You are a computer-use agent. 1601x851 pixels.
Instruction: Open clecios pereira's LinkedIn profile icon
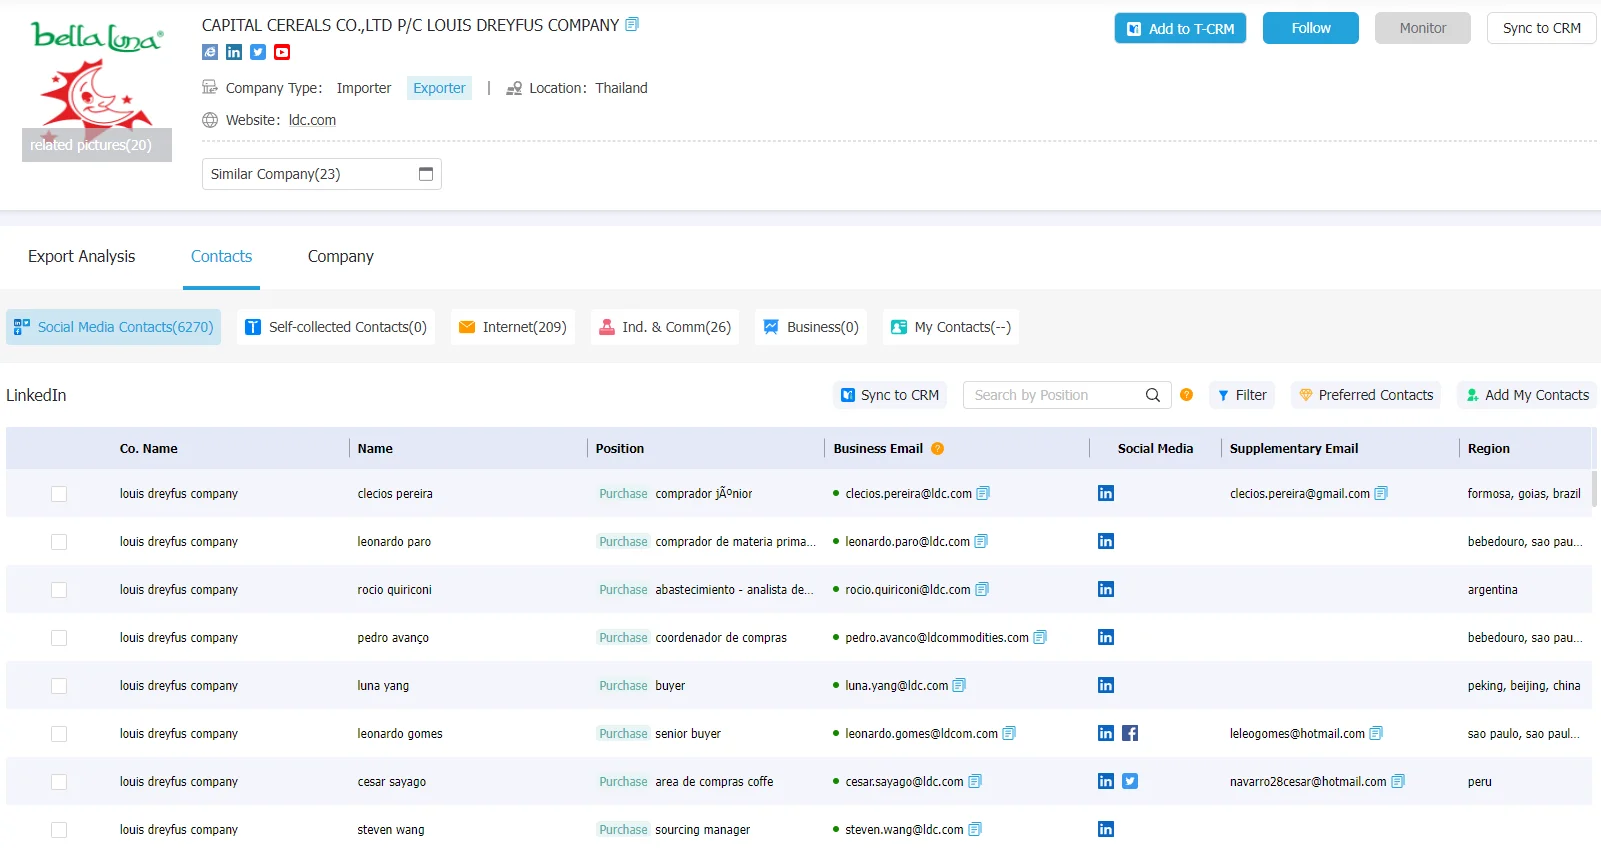(x=1106, y=493)
